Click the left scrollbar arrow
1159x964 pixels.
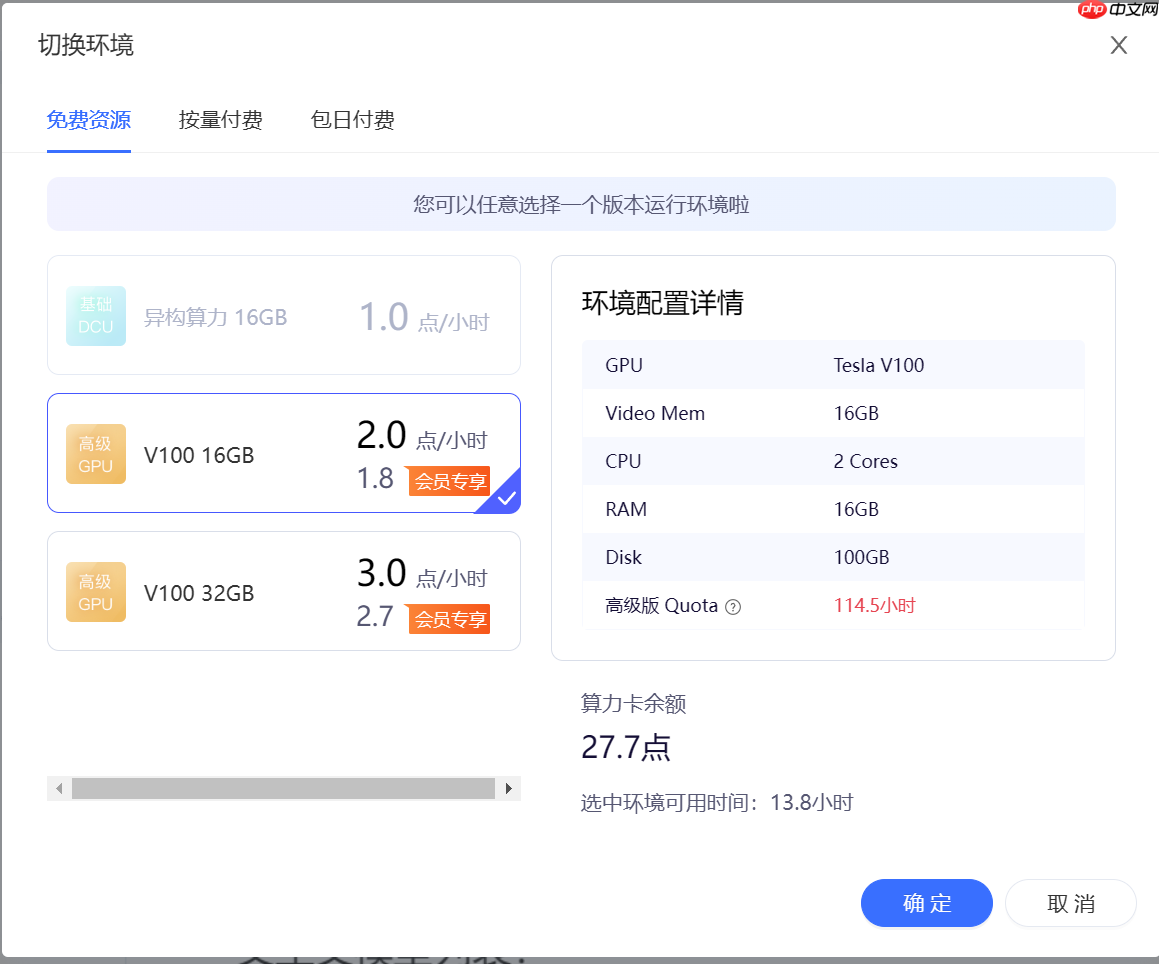click(x=59, y=788)
